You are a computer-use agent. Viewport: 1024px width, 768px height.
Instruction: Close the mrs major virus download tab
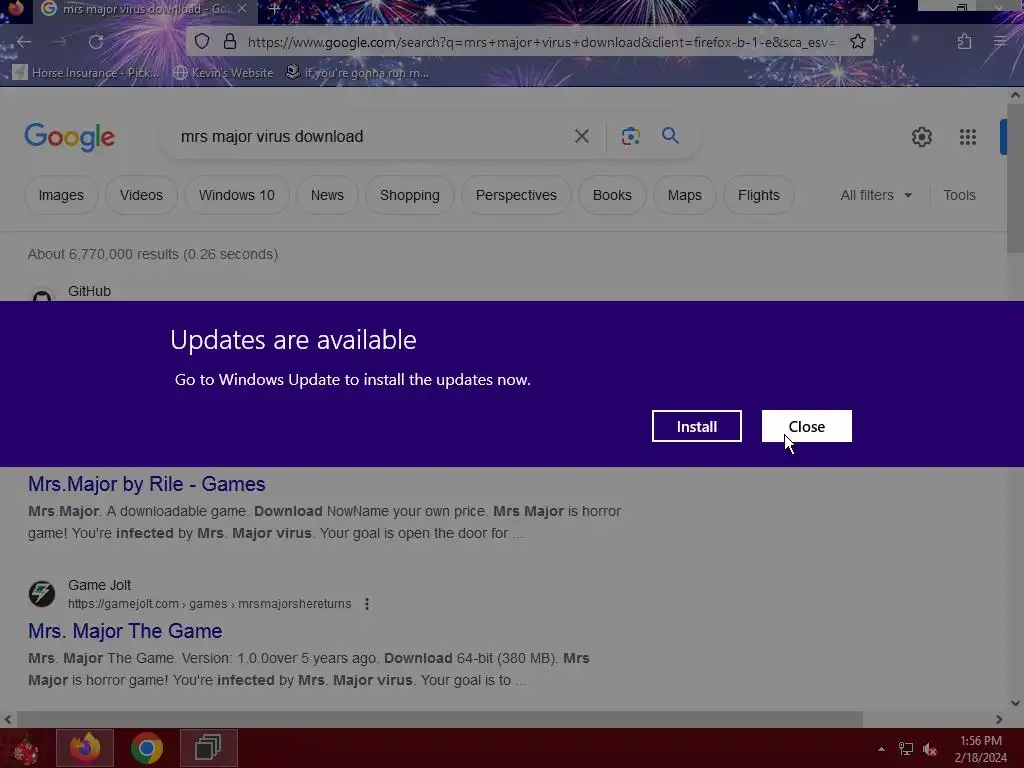pyautogui.click(x=242, y=9)
